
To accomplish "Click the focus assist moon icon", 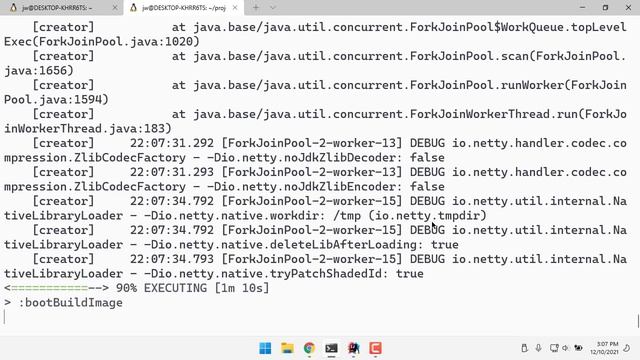I will tap(627, 348).
